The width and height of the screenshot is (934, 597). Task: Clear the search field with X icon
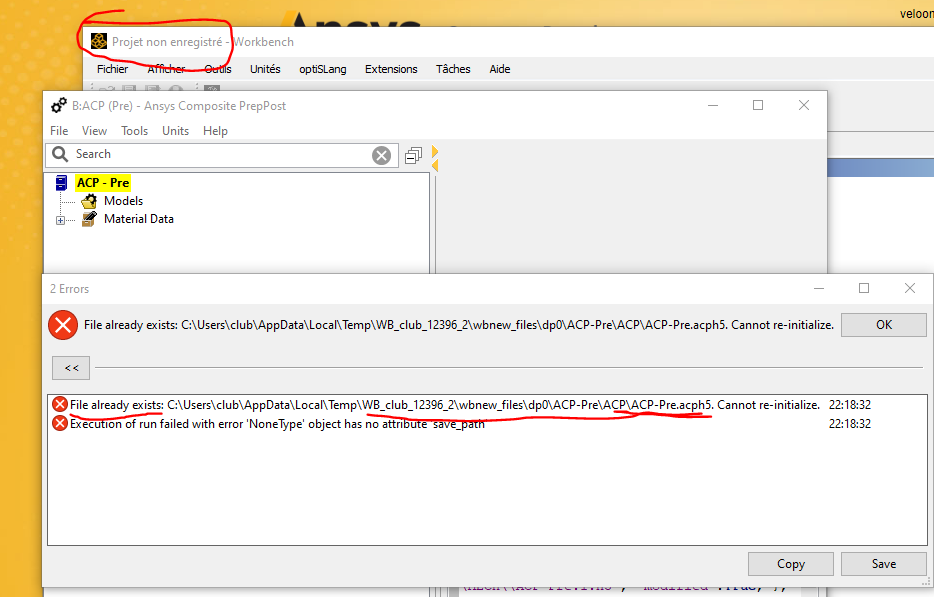click(x=381, y=156)
